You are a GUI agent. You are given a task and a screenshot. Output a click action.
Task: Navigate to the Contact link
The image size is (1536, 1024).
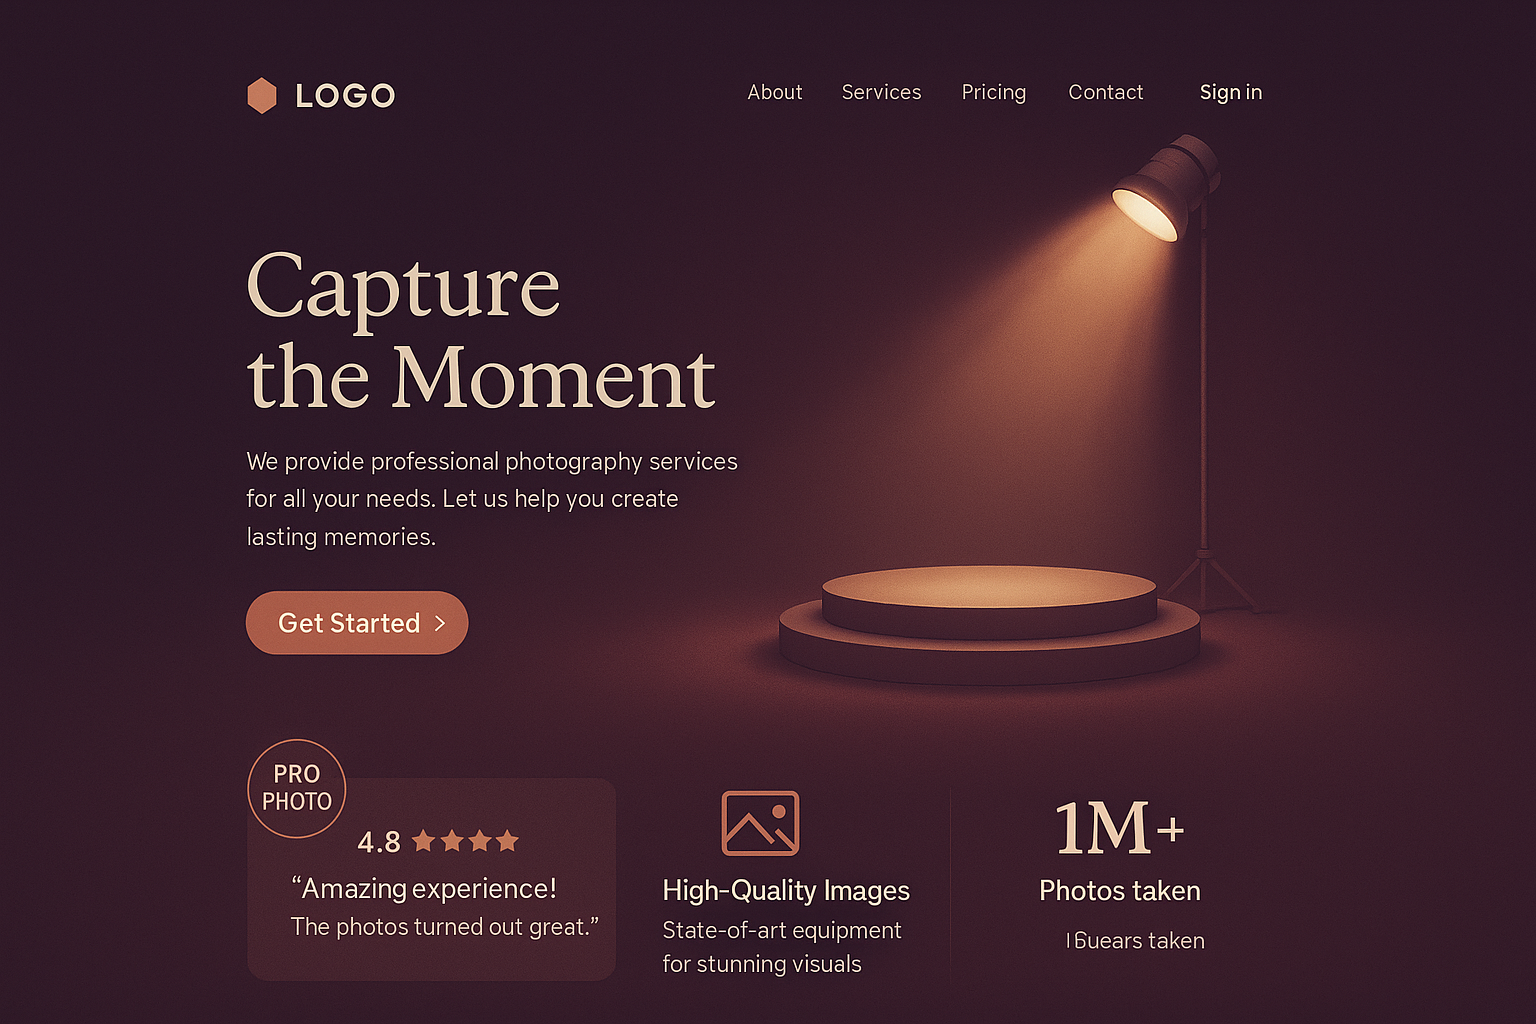(x=1105, y=92)
